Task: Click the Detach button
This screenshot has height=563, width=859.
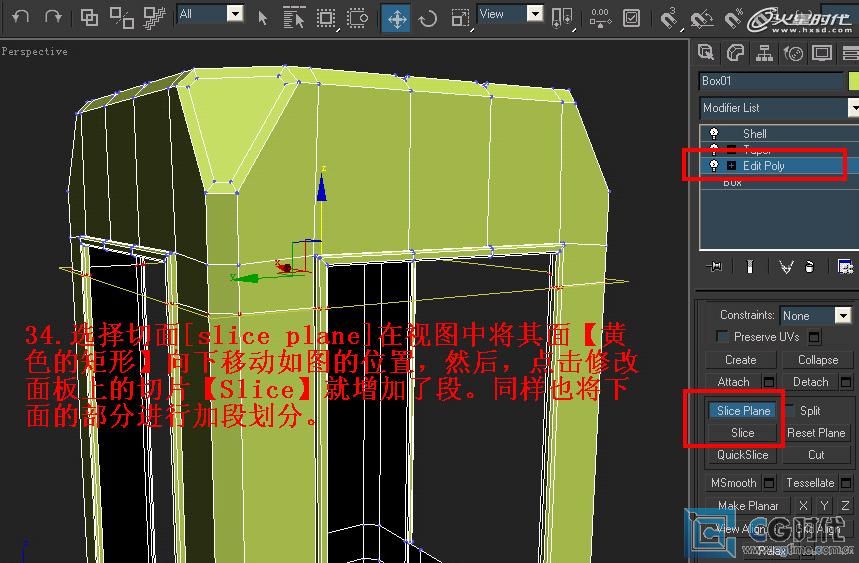Action: 810,382
